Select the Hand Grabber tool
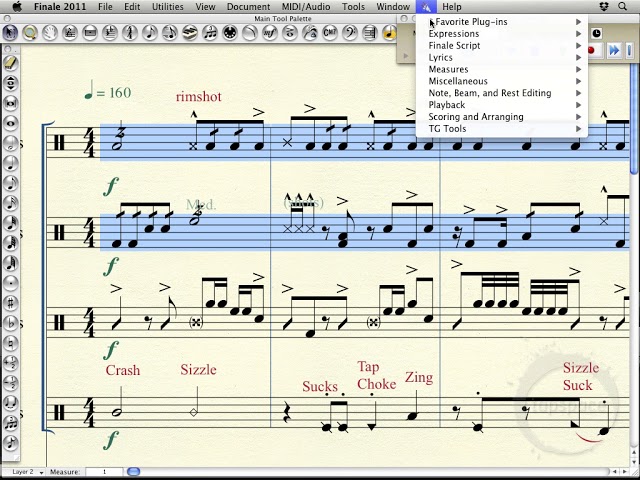Viewport: 640px width, 480px height. pos(50,33)
